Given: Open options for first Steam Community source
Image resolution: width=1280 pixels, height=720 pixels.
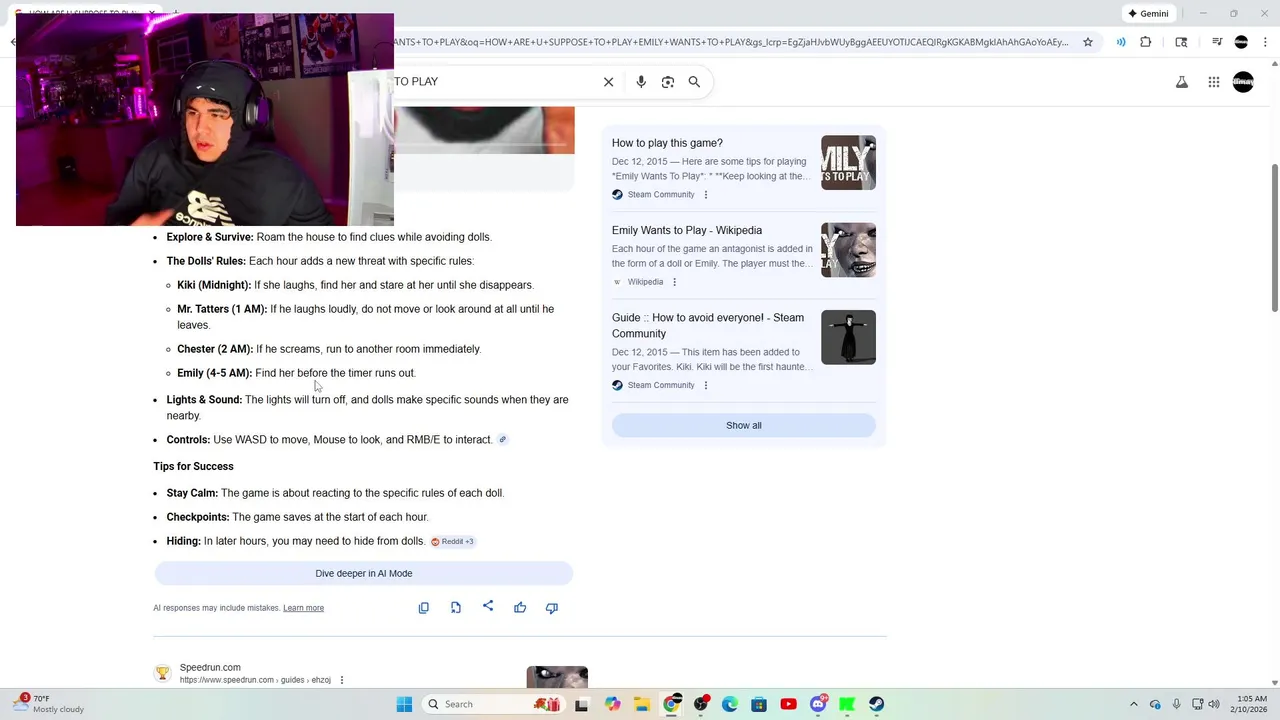Looking at the screenshot, I should point(706,195).
